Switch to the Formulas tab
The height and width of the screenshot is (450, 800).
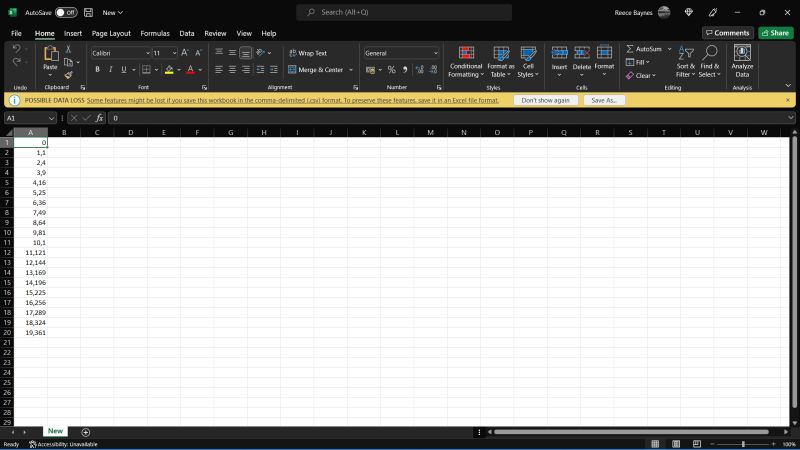pyautogui.click(x=155, y=33)
